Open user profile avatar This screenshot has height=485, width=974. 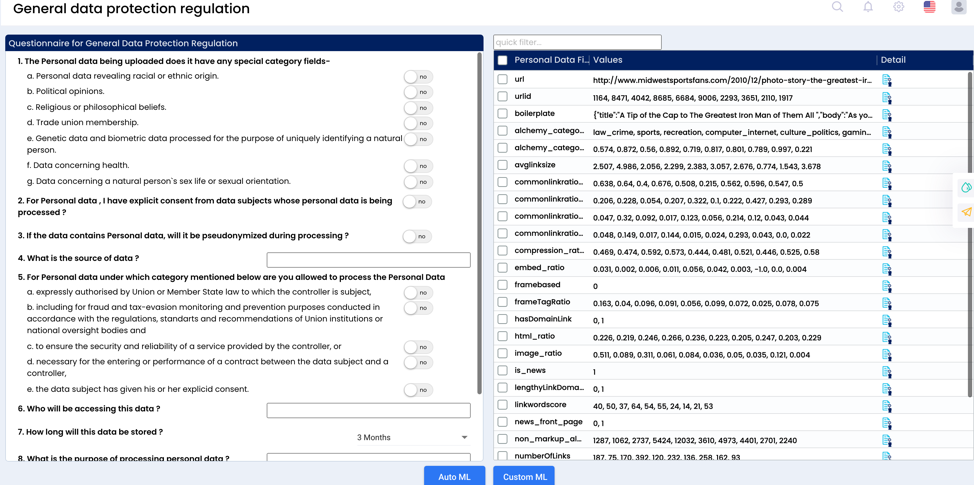tap(958, 7)
